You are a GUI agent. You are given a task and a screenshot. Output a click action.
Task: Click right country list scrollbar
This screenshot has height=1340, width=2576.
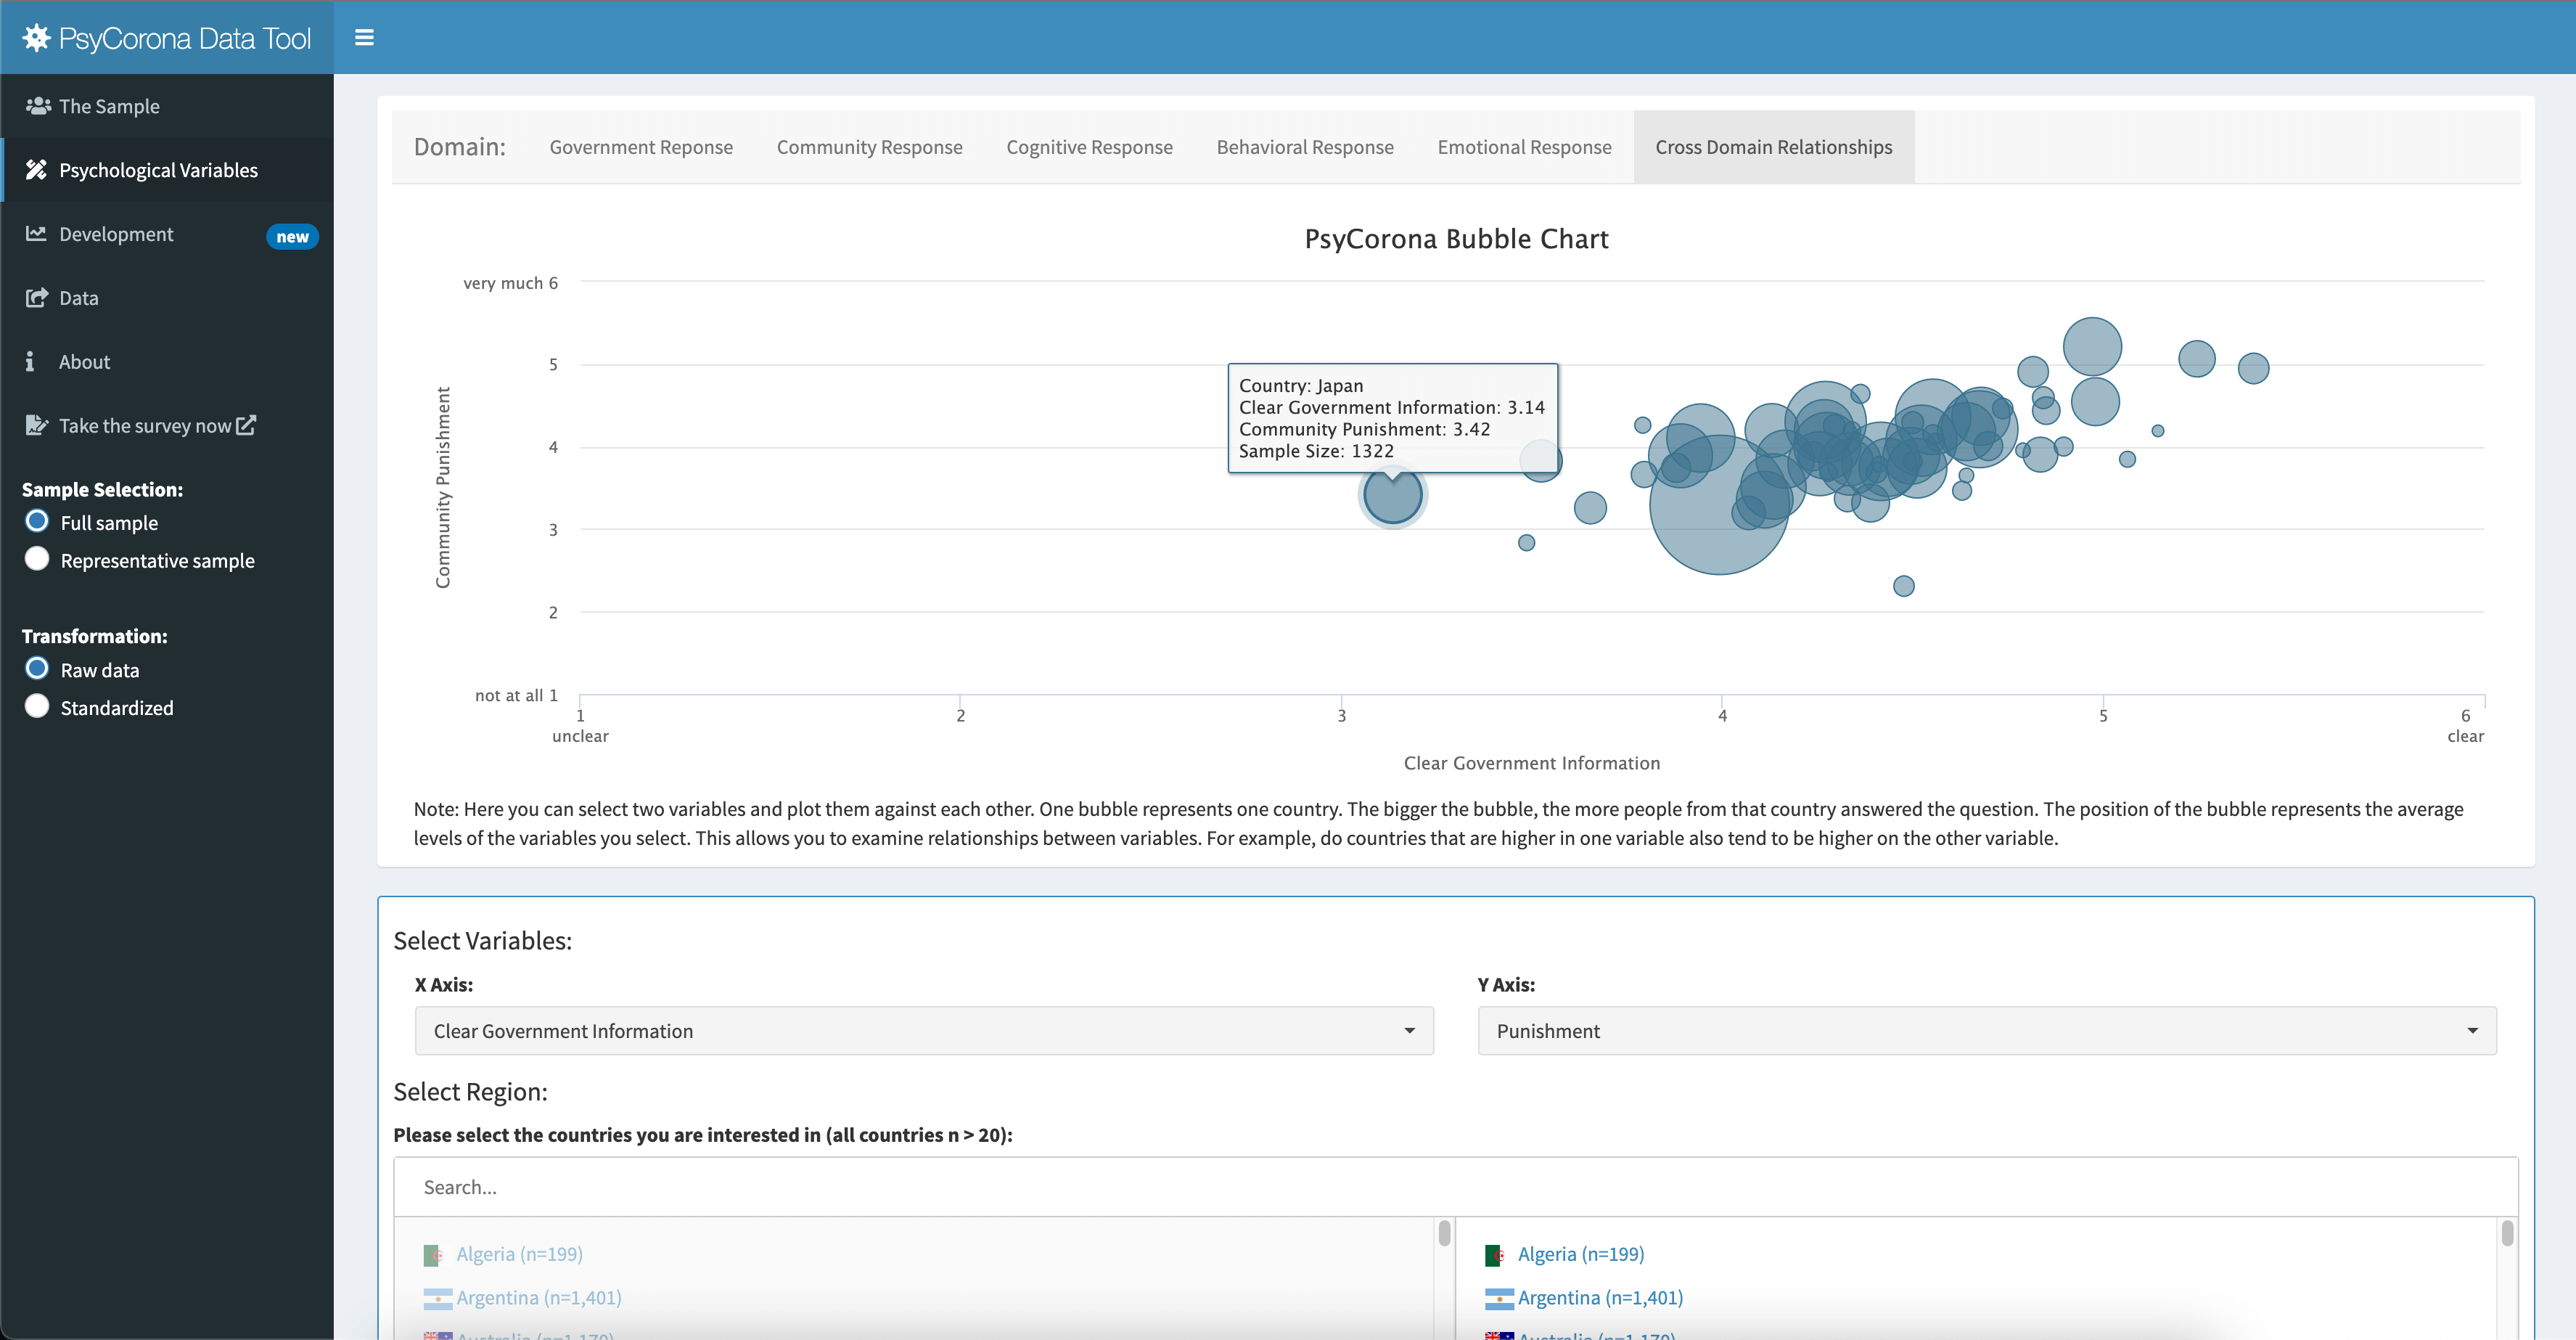[2507, 1233]
